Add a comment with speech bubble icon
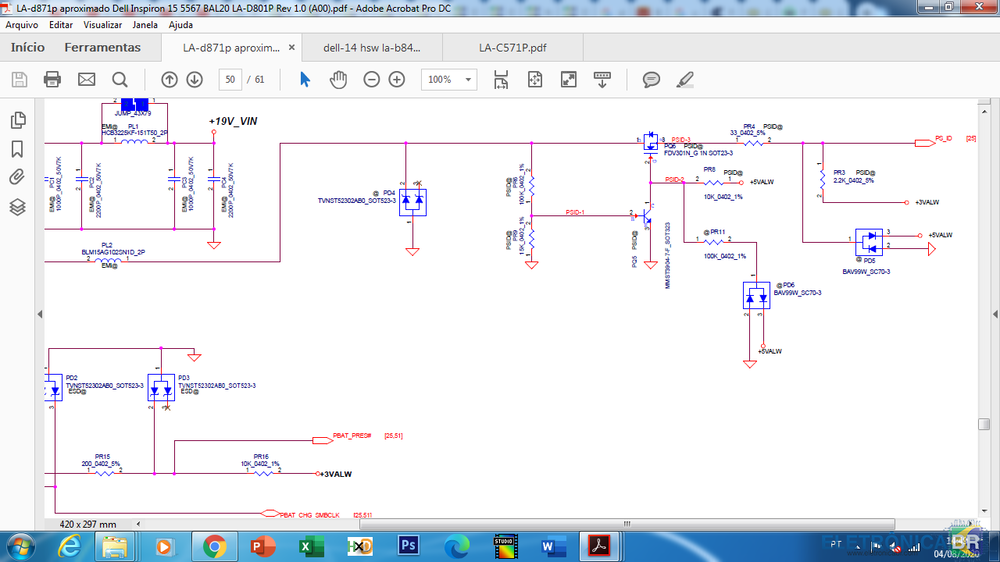 pos(651,80)
